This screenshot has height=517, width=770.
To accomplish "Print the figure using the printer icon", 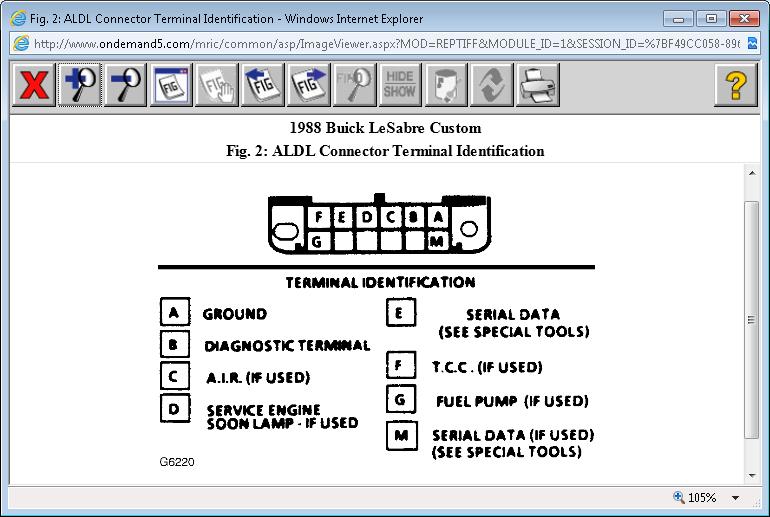I will pyautogui.click(x=537, y=85).
